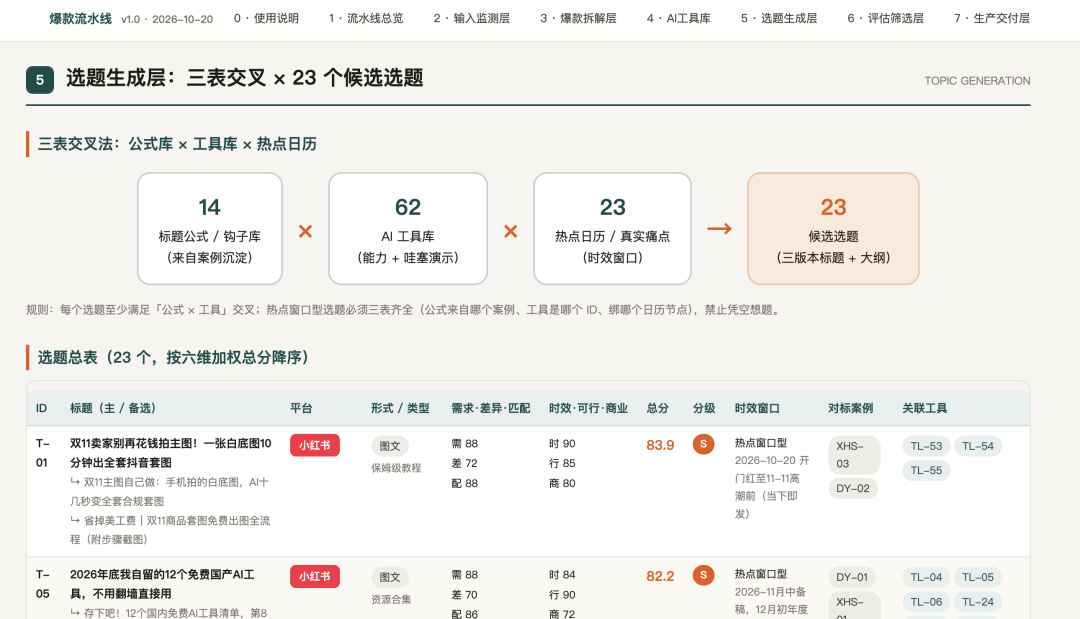
Task: Click the S grade icon for T-05
Action: pyautogui.click(x=703, y=575)
